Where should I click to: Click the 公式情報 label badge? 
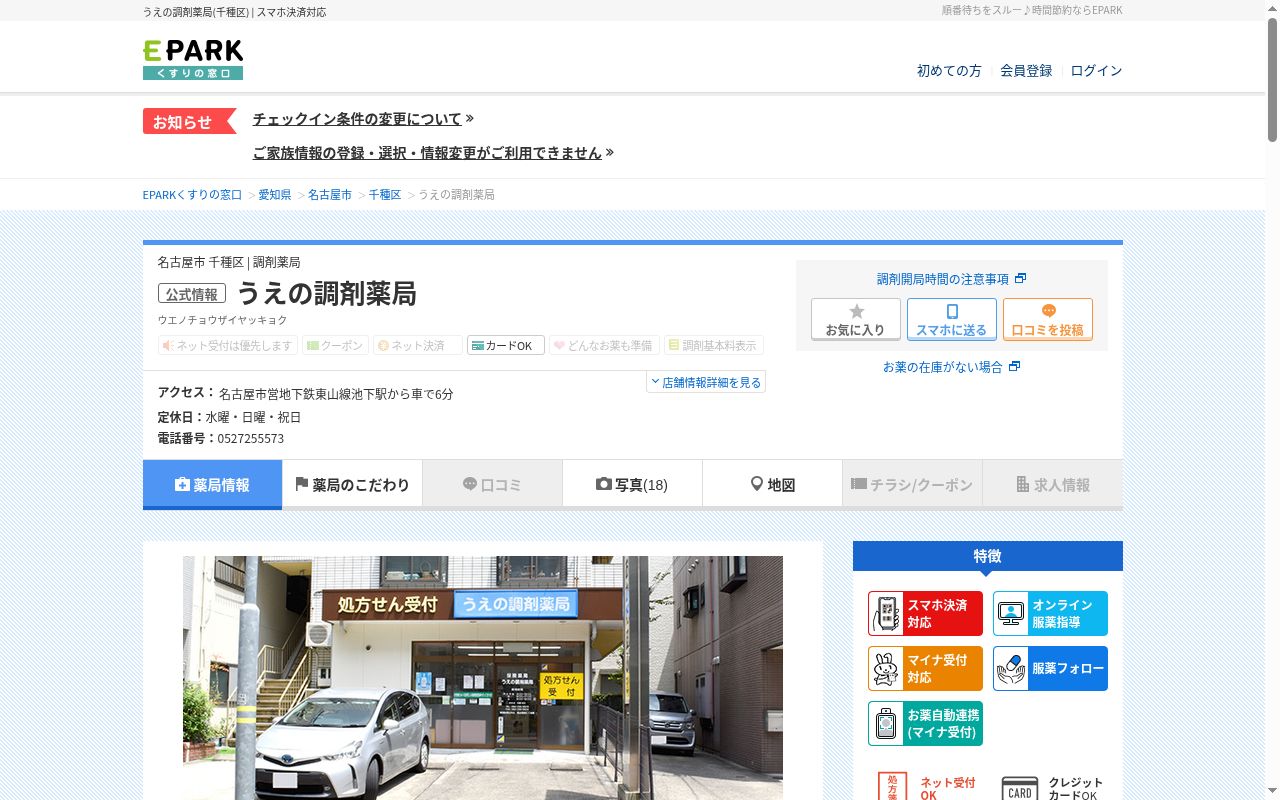coord(192,294)
